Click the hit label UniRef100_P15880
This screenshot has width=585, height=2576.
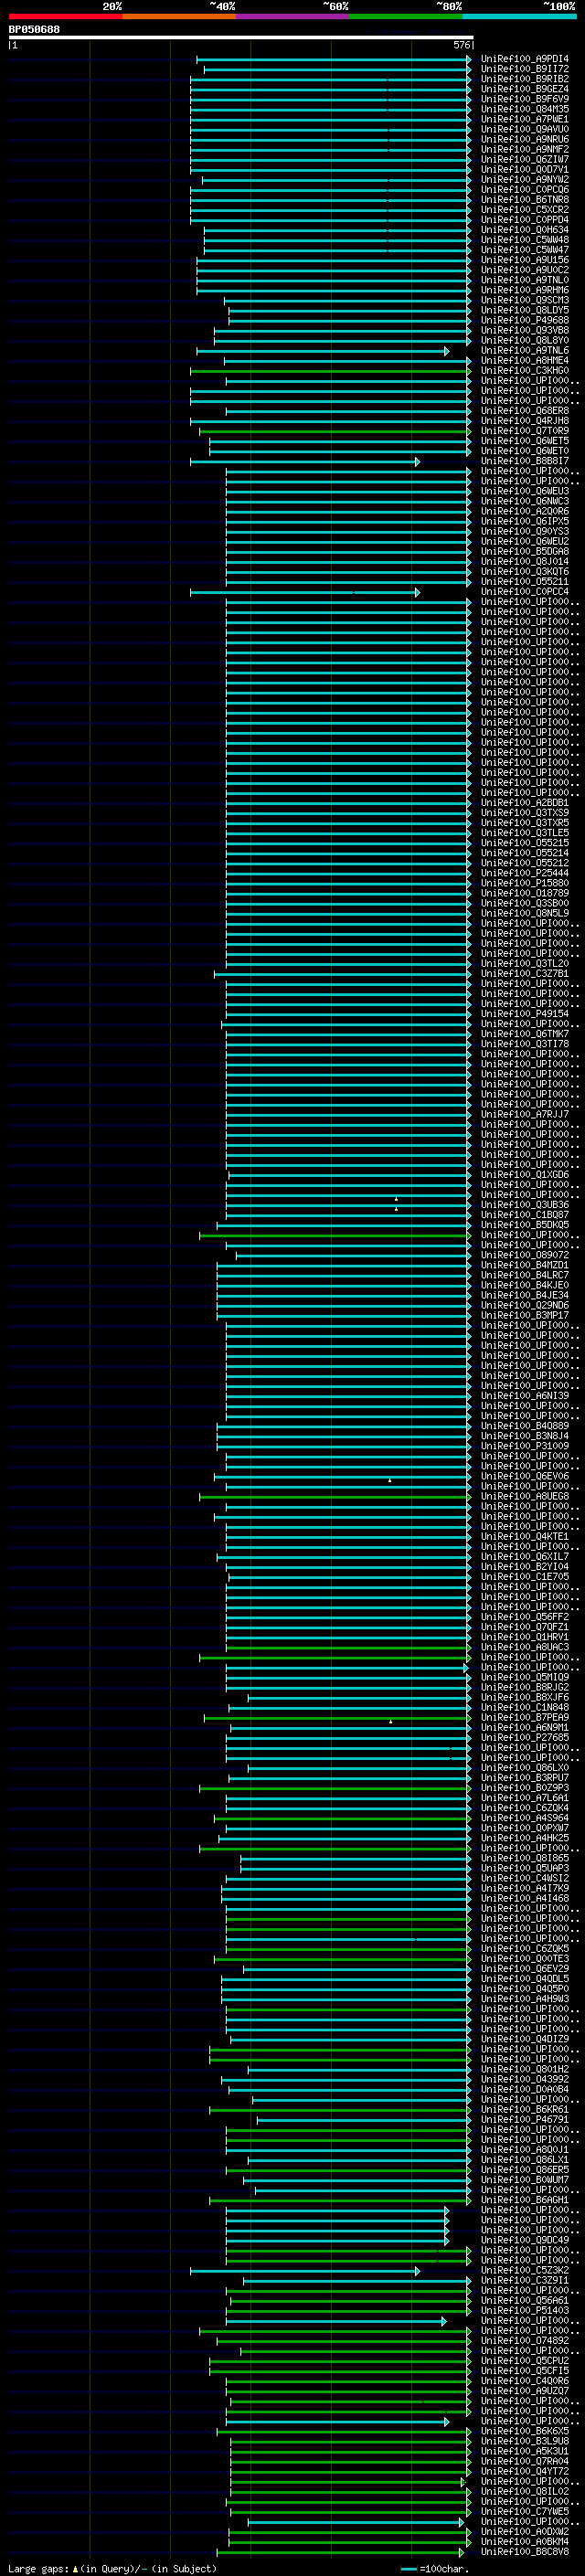tap(524, 883)
